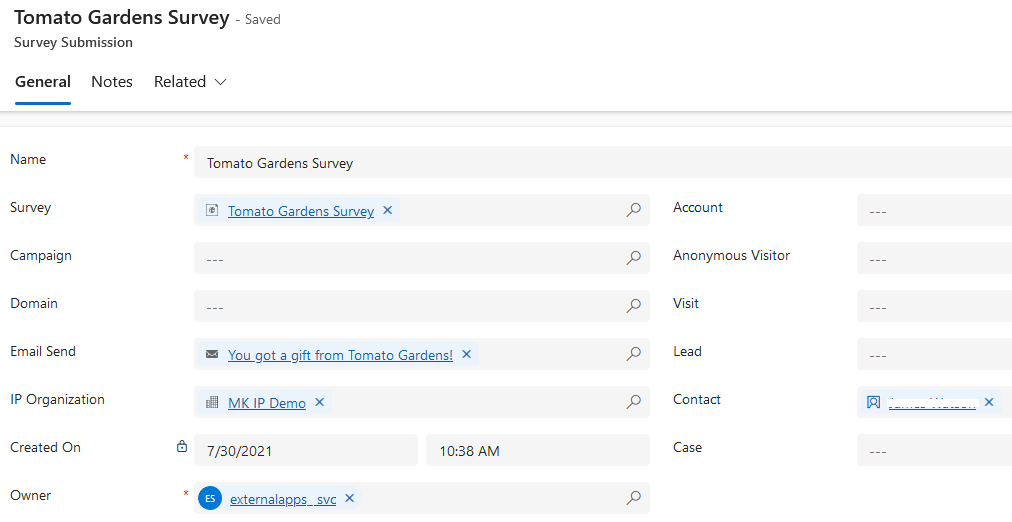Screen dimensions: 1012x522
Task: Select the 'Contact' field label
Action: click(696, 399)
